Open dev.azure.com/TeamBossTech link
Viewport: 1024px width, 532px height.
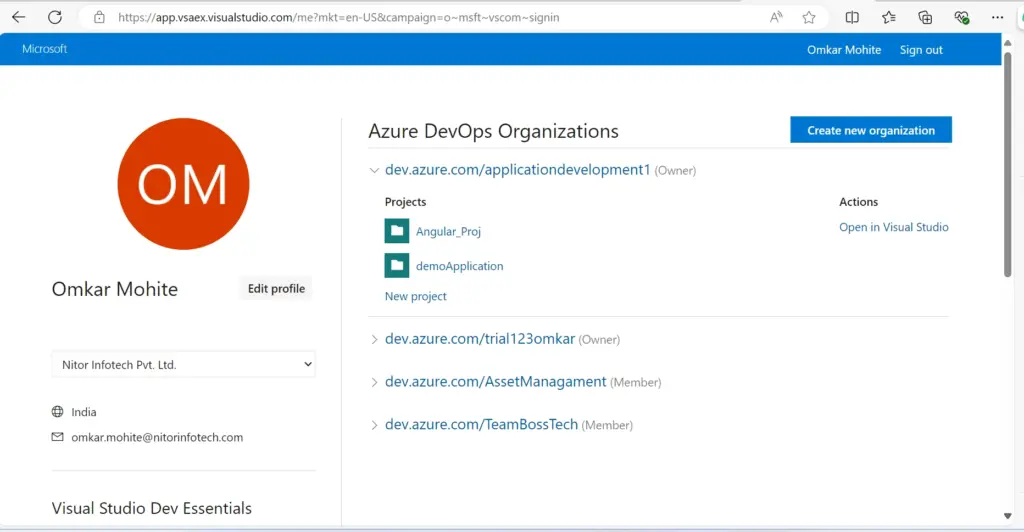(481, 424)
